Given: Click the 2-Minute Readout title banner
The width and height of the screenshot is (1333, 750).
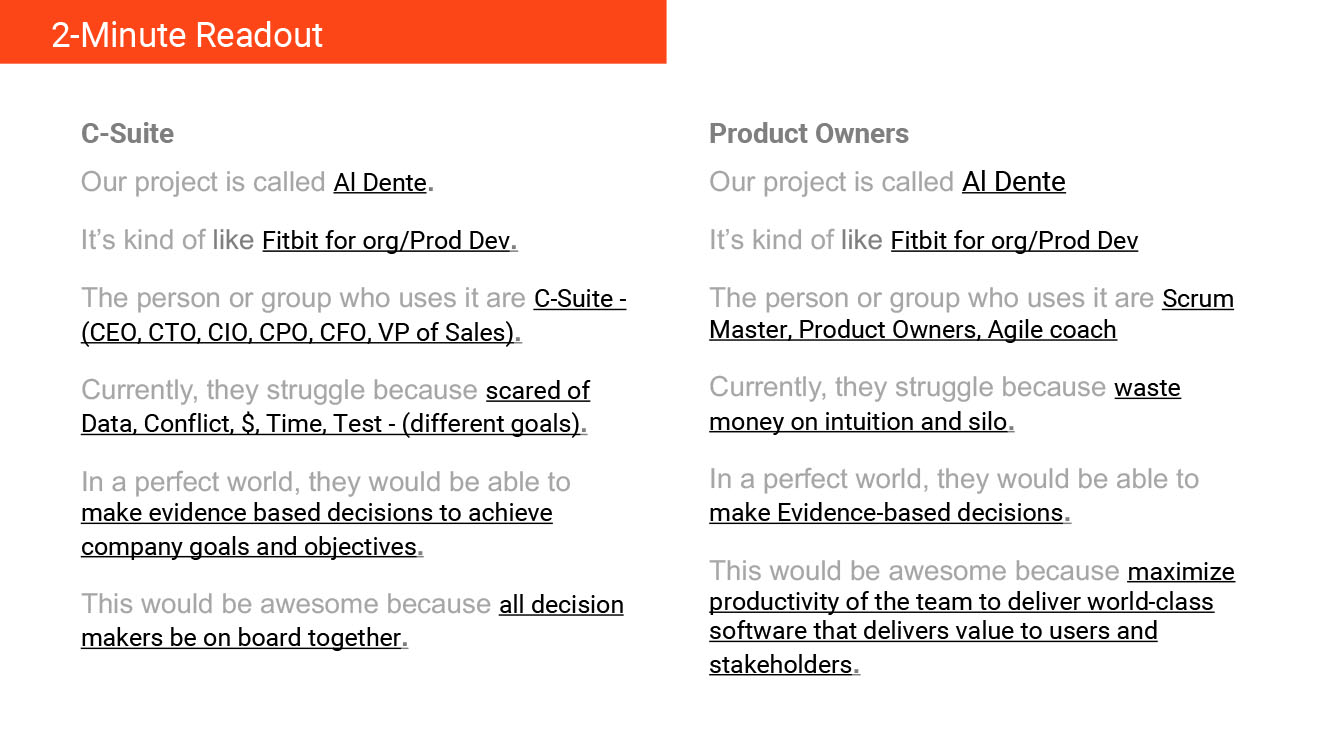Looking at the screenshot, I should tap(333, 32).
